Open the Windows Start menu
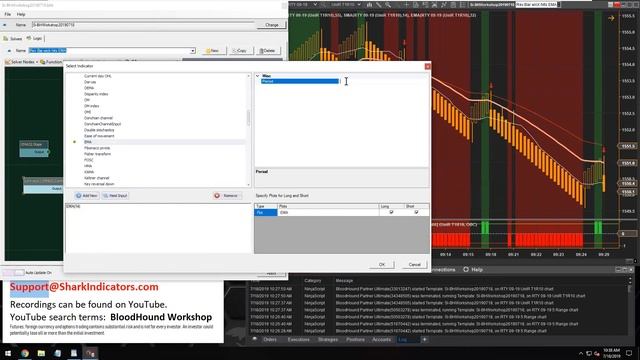 click(x=8, y=353)
